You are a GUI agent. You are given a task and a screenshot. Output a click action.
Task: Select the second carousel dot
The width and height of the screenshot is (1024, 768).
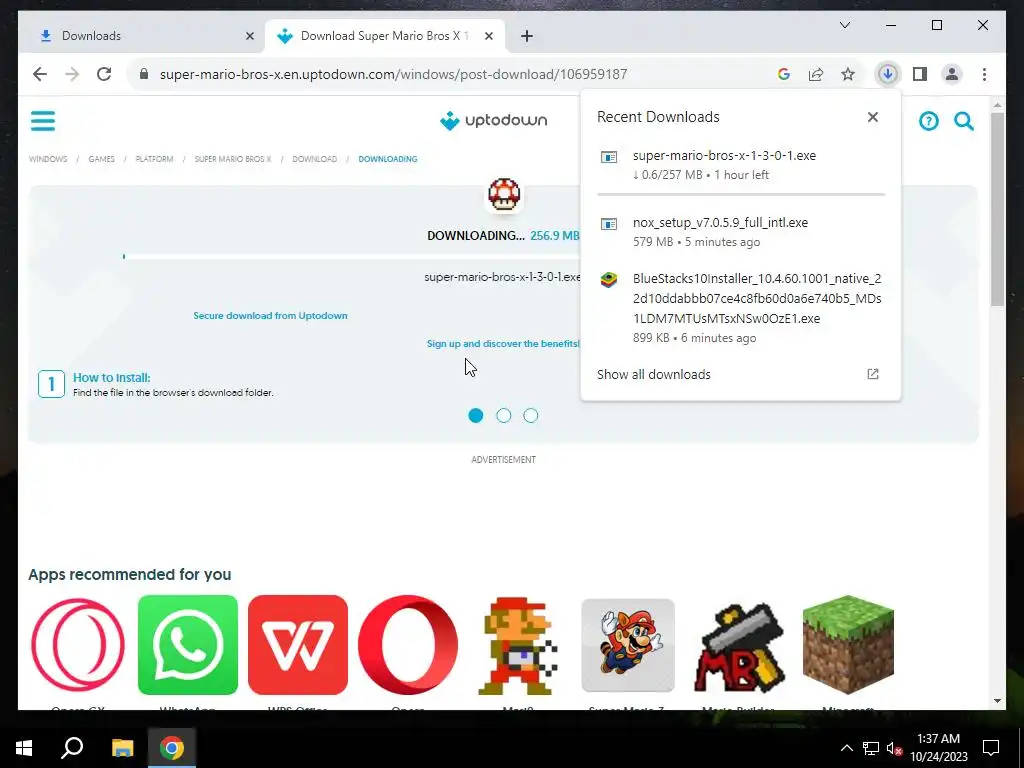[504, 415]
